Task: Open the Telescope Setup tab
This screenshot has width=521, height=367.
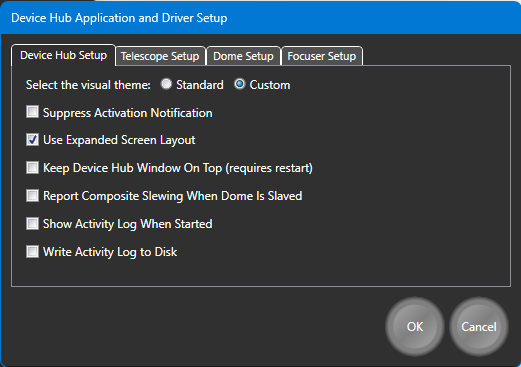Action: 160,56
